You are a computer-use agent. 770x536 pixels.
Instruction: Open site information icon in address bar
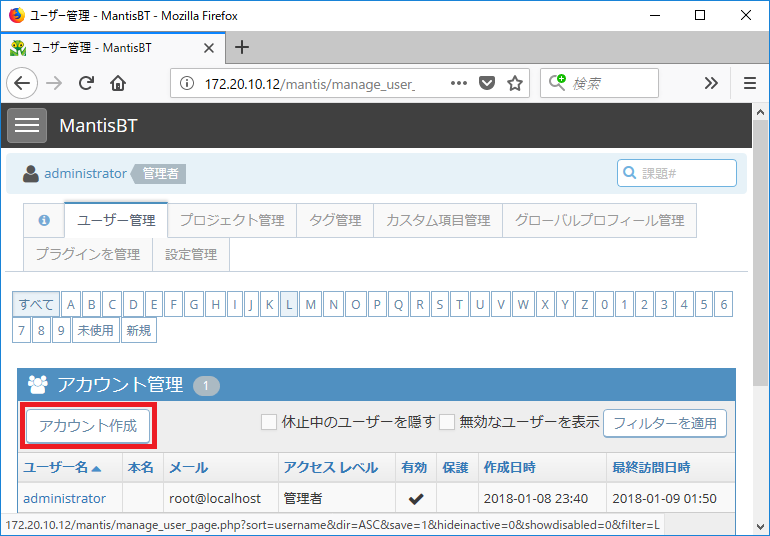186,83
